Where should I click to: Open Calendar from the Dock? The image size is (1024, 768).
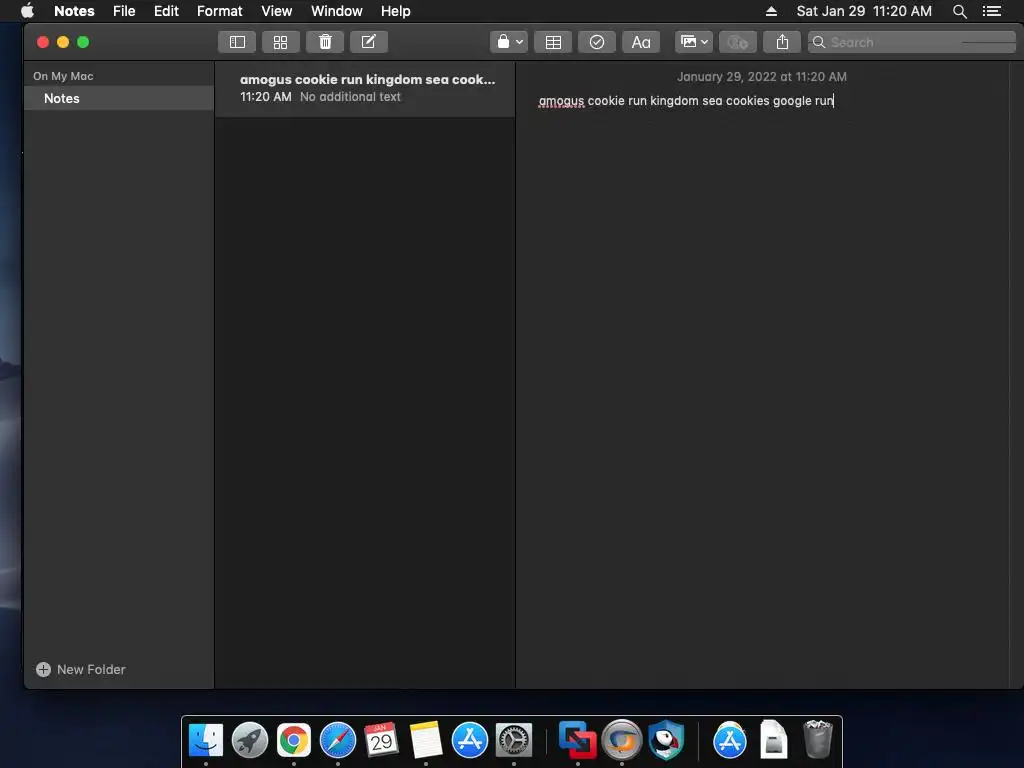pyautogui.click(x=381, y=741)
